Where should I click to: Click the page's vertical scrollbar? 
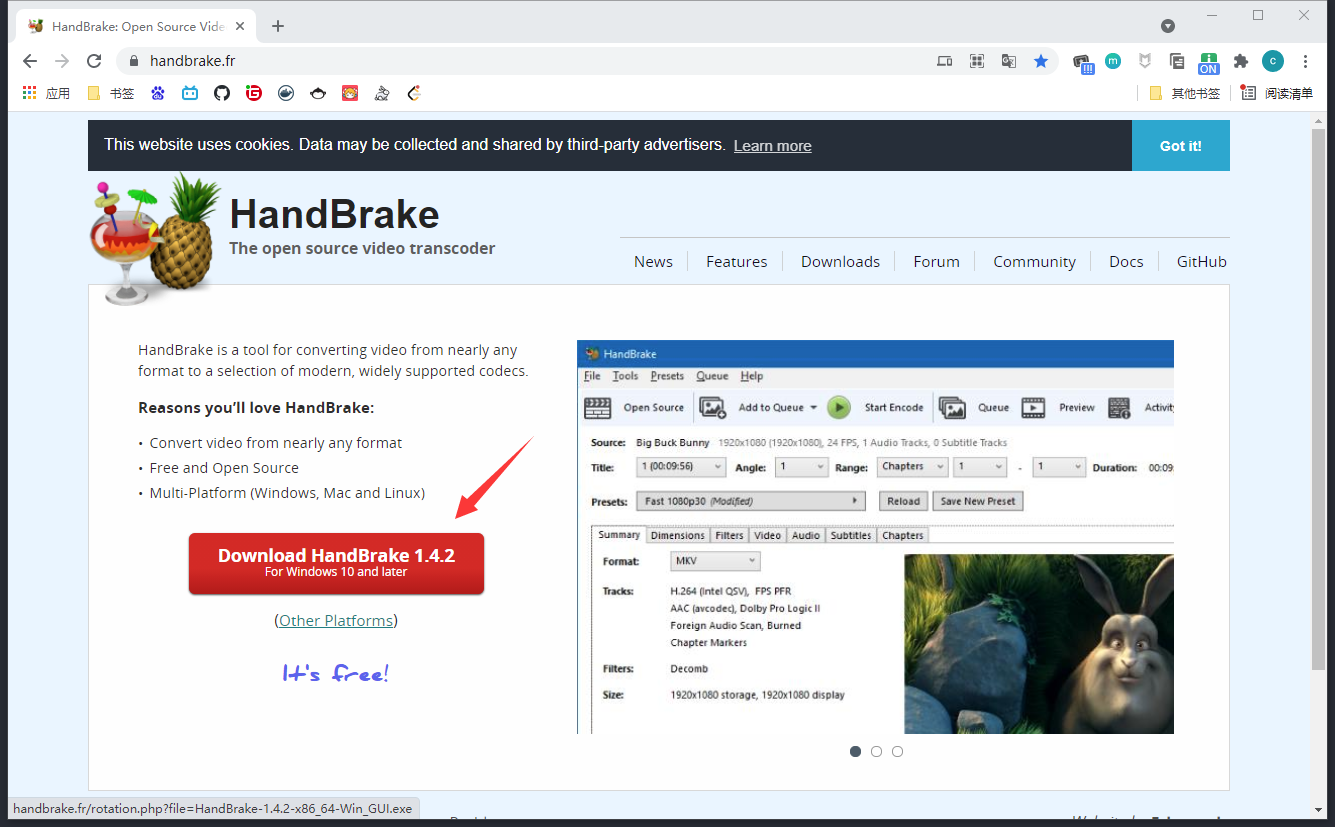(x=1318, y=400)
